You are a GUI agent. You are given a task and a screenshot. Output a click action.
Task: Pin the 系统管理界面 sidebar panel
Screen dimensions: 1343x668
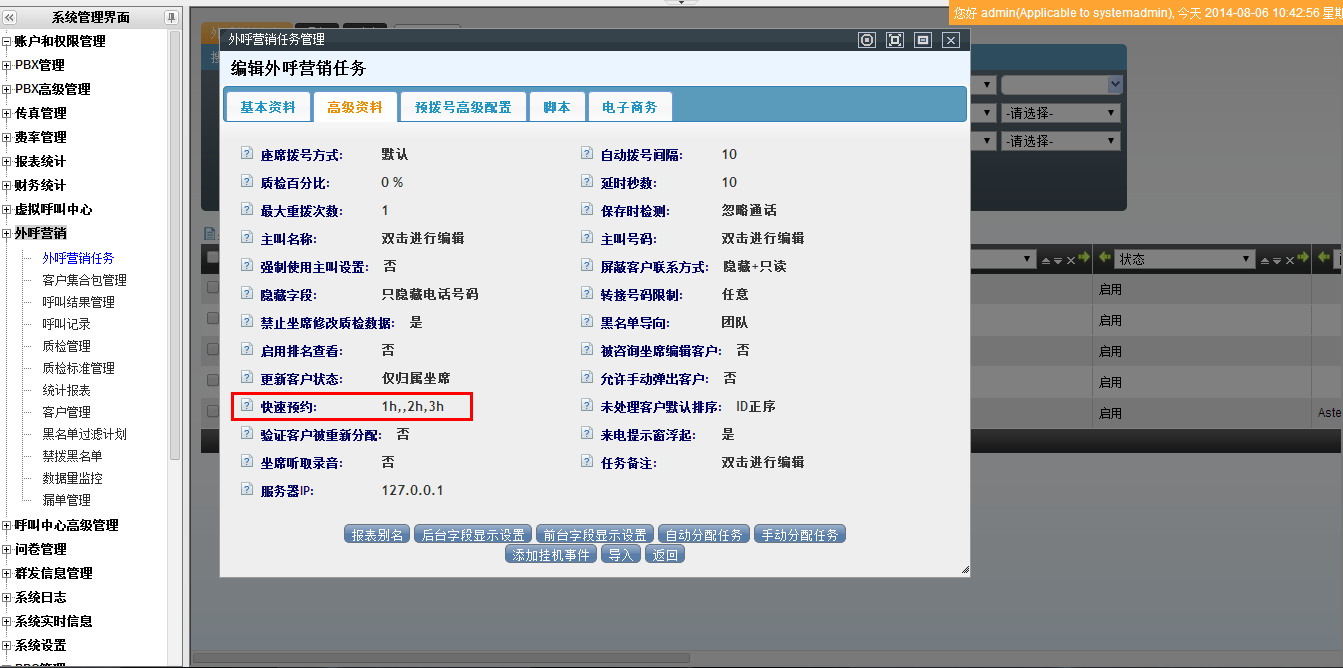click(171, 17)
